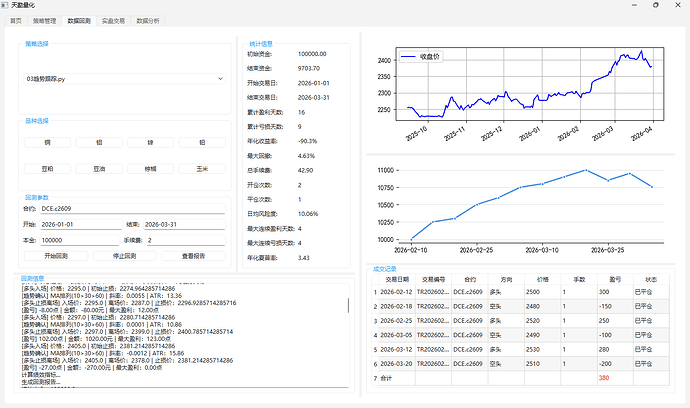Select the 铜 commodity button

tap(47, 144)
